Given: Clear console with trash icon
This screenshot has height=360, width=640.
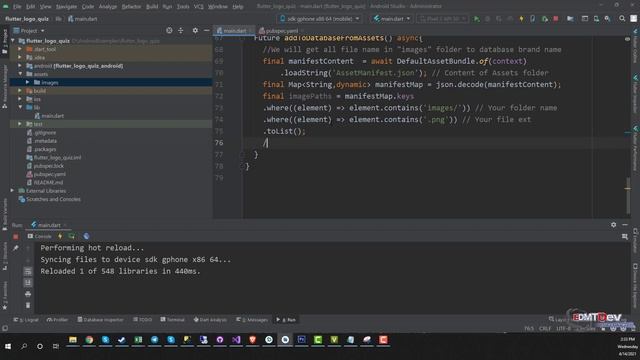Looking at the screenshot, I should [x=28, y=305].
